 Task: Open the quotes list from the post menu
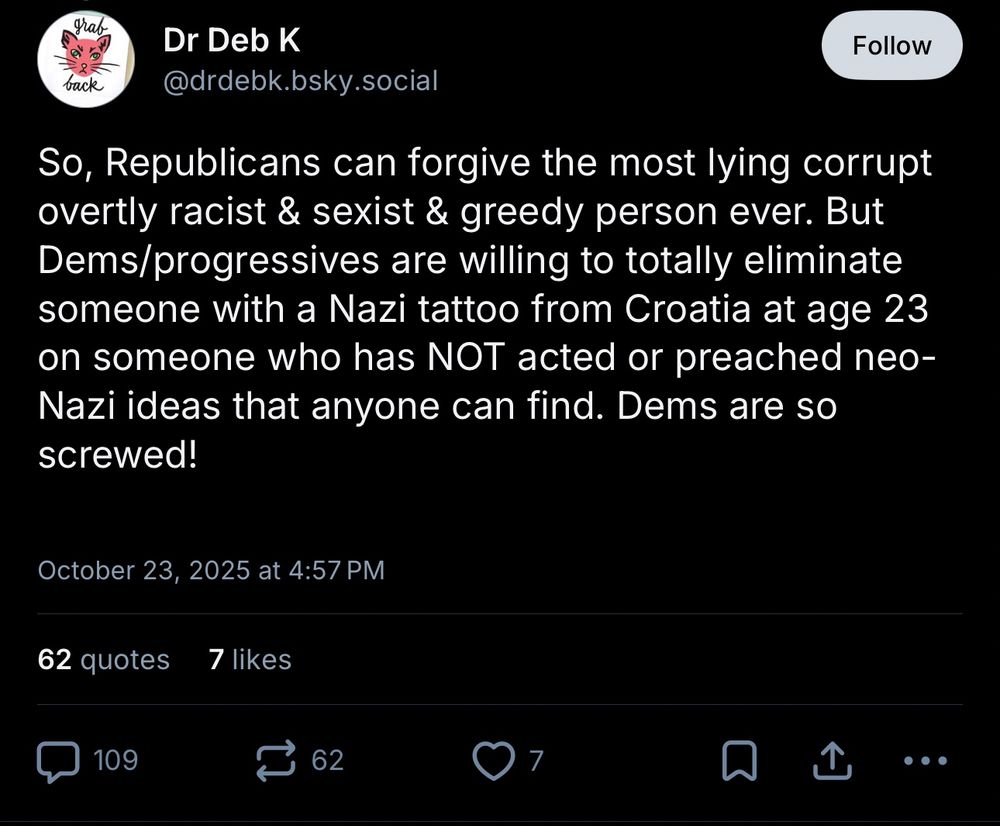[x=103, y=659]
